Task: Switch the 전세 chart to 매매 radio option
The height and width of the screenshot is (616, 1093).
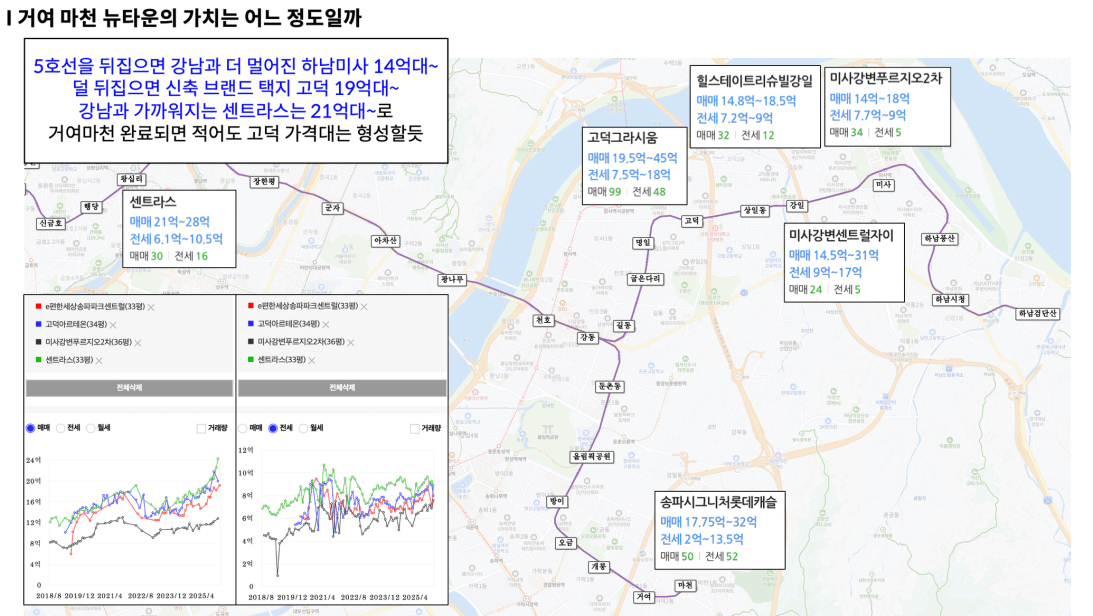Action: 243,428
